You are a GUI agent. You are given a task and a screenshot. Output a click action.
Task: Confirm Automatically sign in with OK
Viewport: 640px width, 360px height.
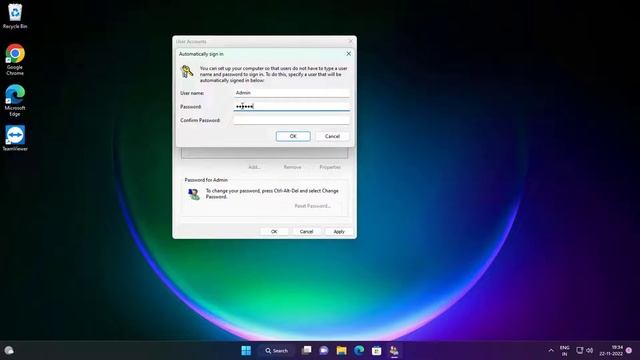point(293,136)
